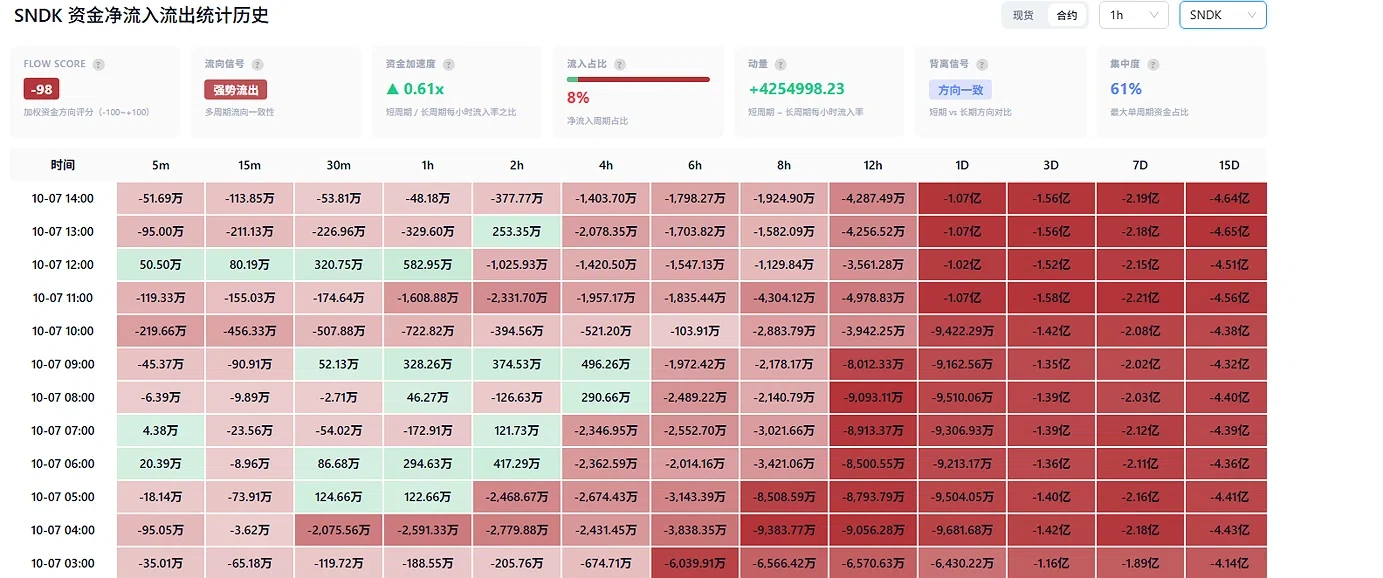
Task: Click the -9,093.11万 cell
Action: pos(873,397)
